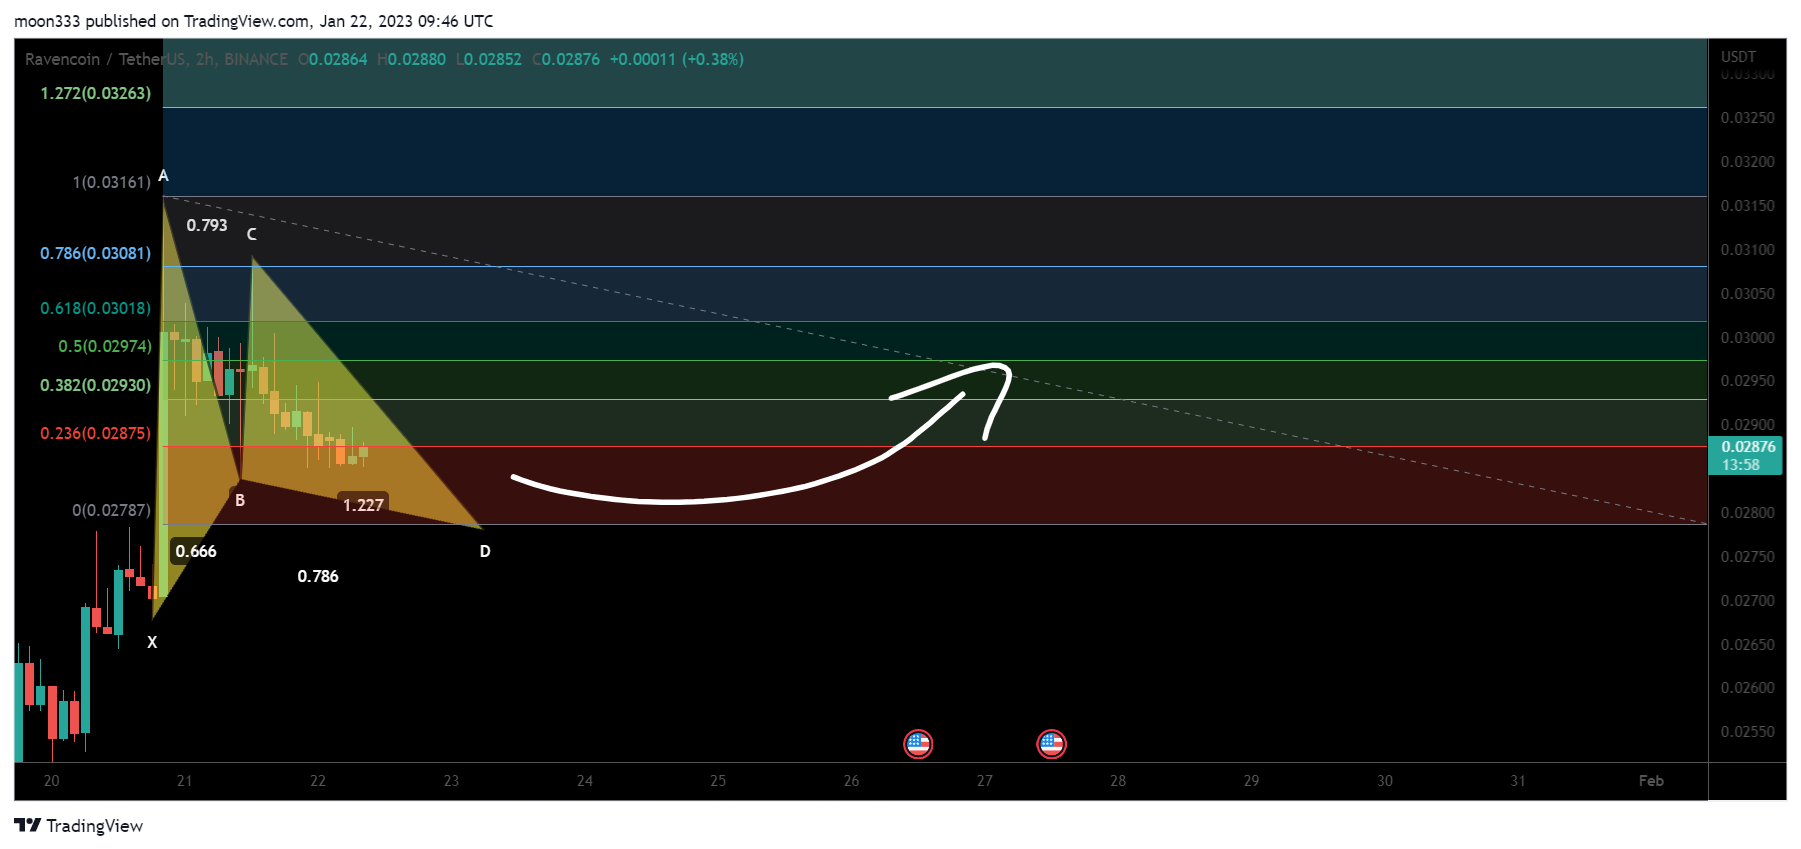1801x849 pixels.
Task: Click the open value 0.02864
Action: coord(338,59)
